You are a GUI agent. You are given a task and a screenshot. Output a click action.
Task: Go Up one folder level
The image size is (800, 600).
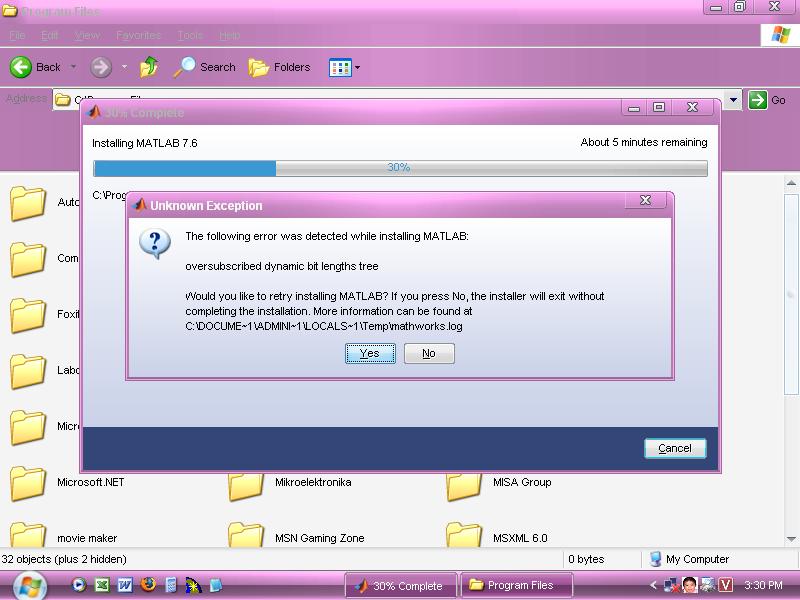[x=149, y=67]
